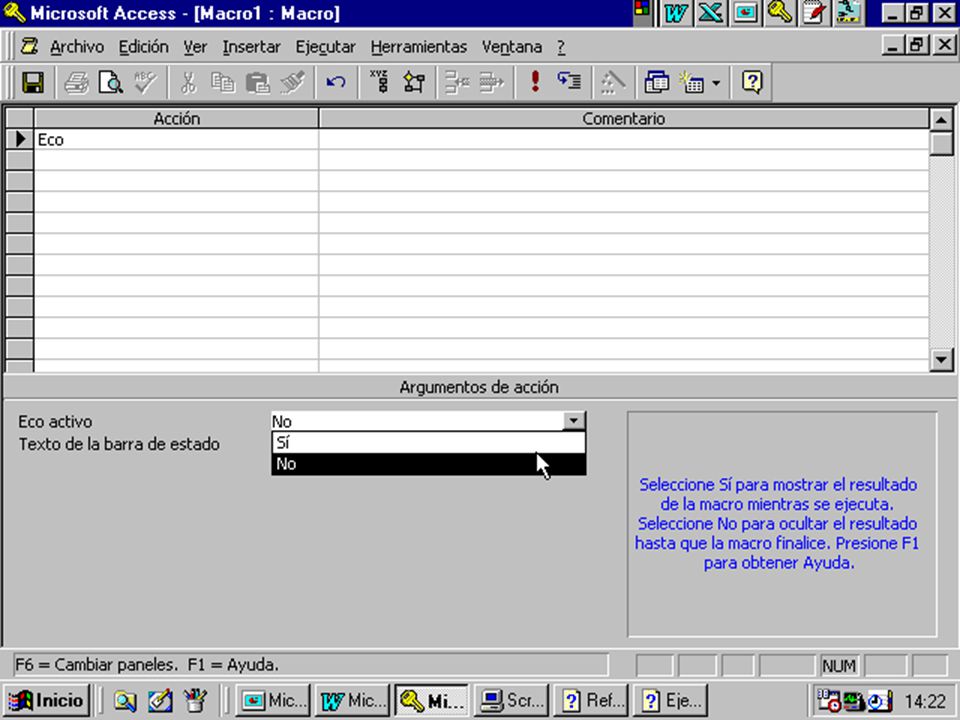Click the calendar alarm tray icon

click(828, 701)
